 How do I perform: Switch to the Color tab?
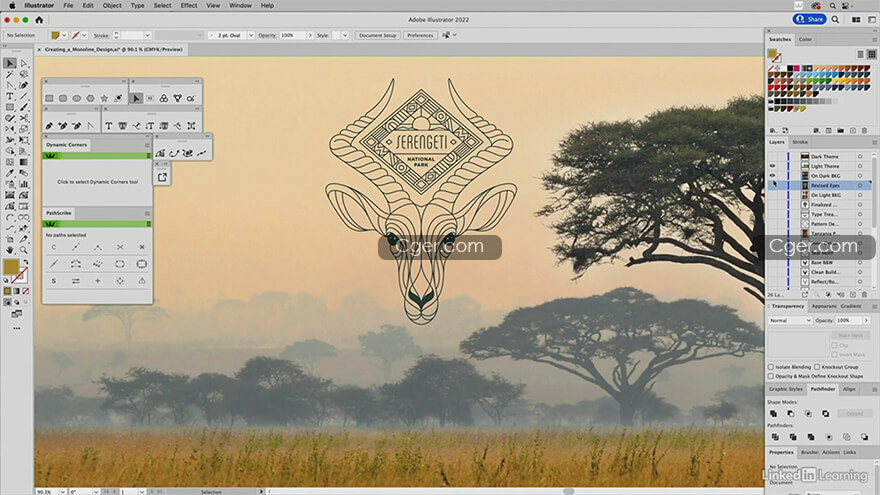coord(805,39)
